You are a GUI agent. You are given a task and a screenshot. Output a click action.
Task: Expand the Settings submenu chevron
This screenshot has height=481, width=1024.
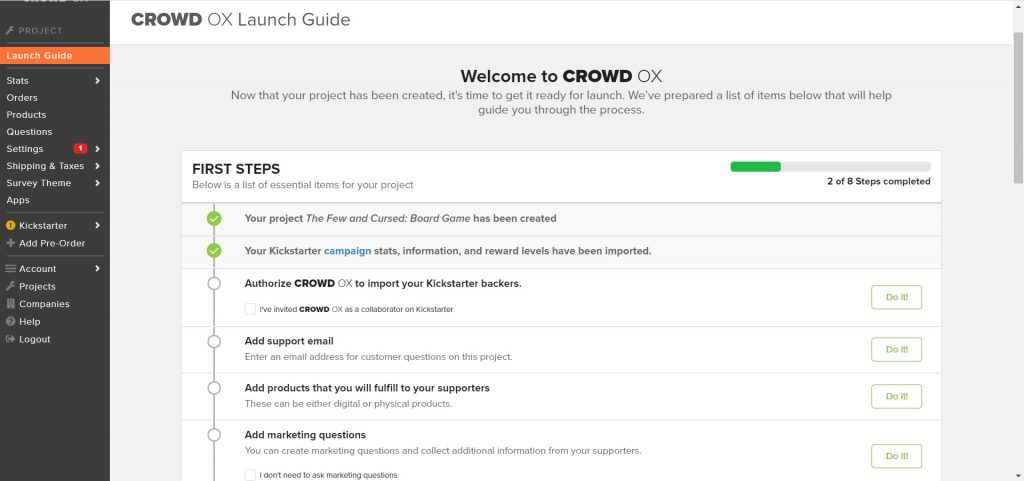(x=97, y=149)
